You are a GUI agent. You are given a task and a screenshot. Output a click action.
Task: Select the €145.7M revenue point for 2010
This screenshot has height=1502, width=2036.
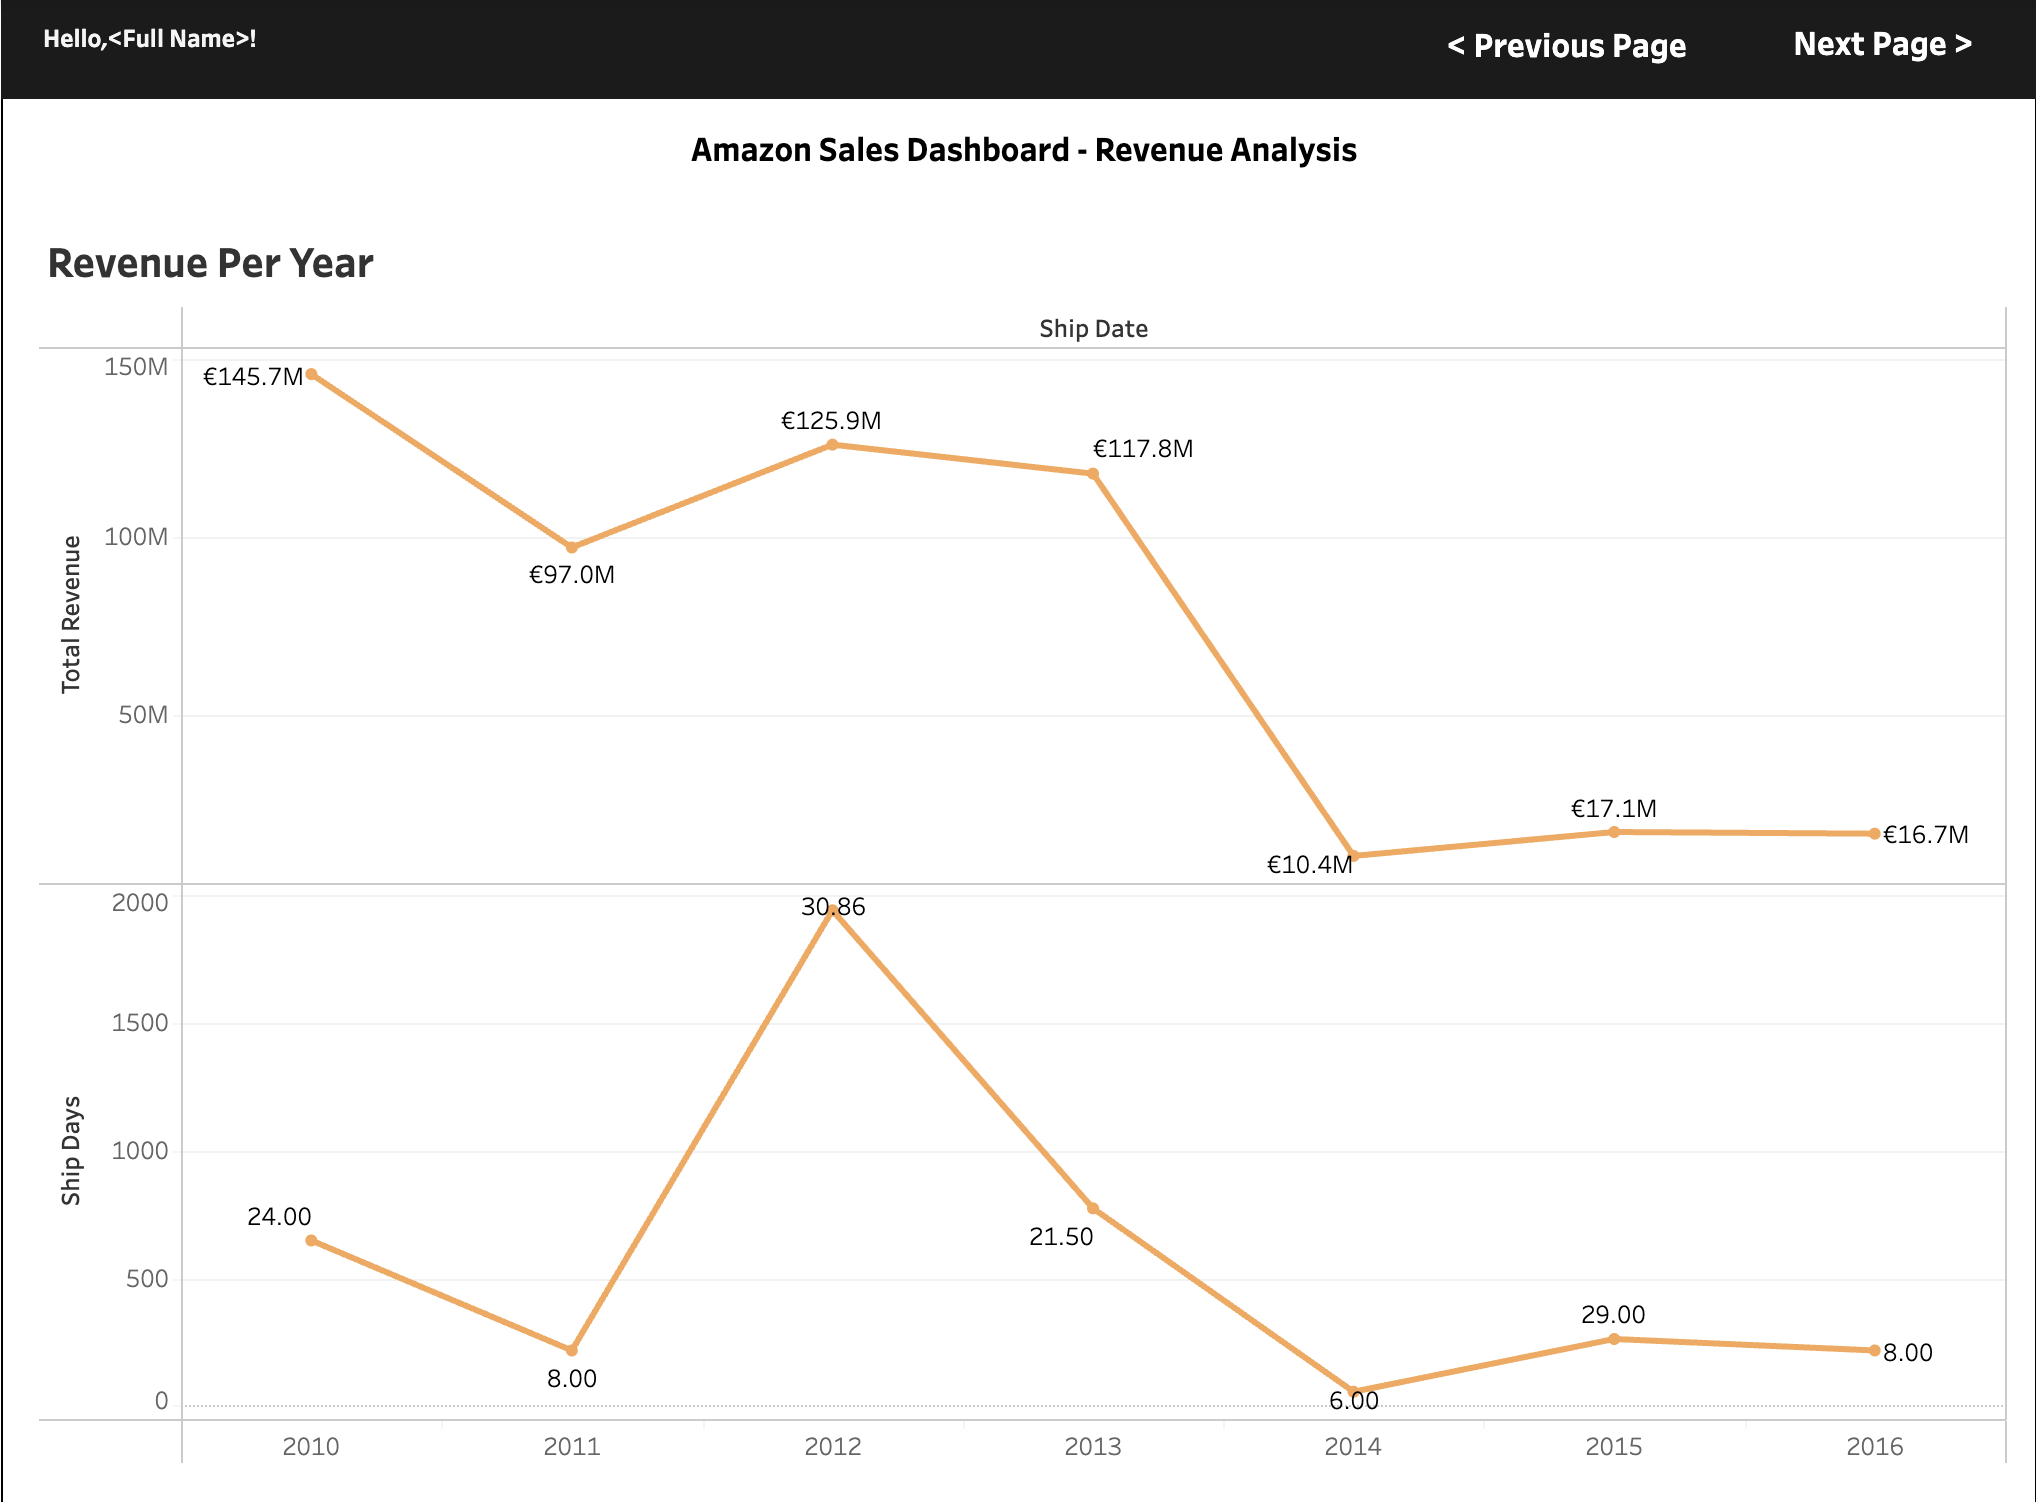pos(312,374)
